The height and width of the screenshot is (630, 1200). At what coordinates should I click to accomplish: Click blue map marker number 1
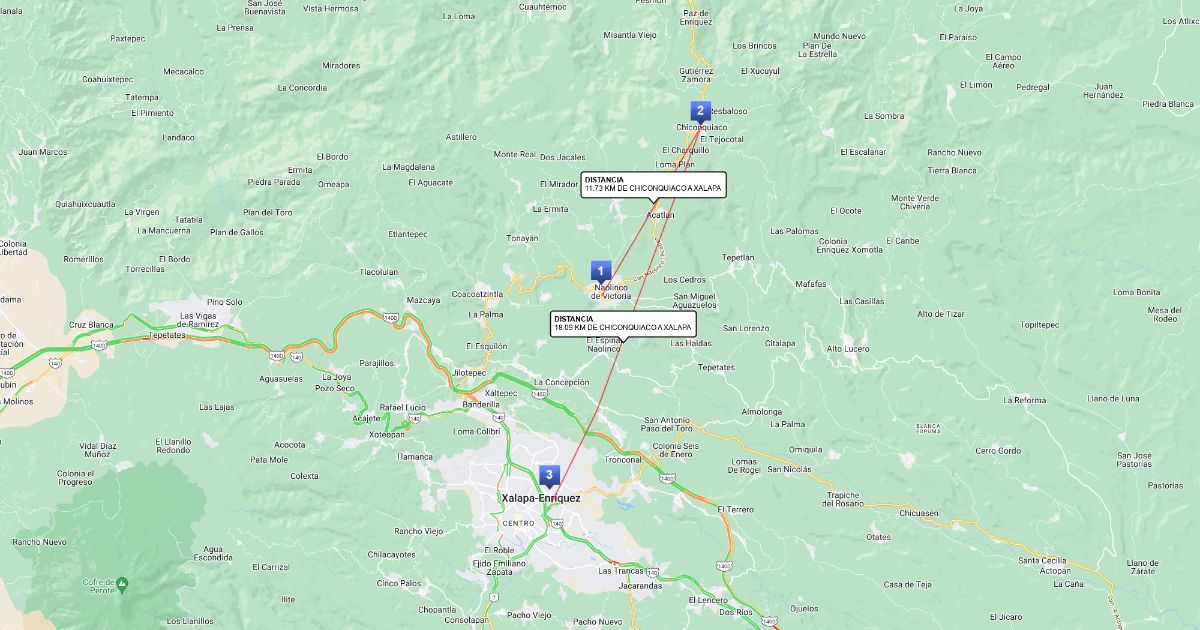(600, 270)
